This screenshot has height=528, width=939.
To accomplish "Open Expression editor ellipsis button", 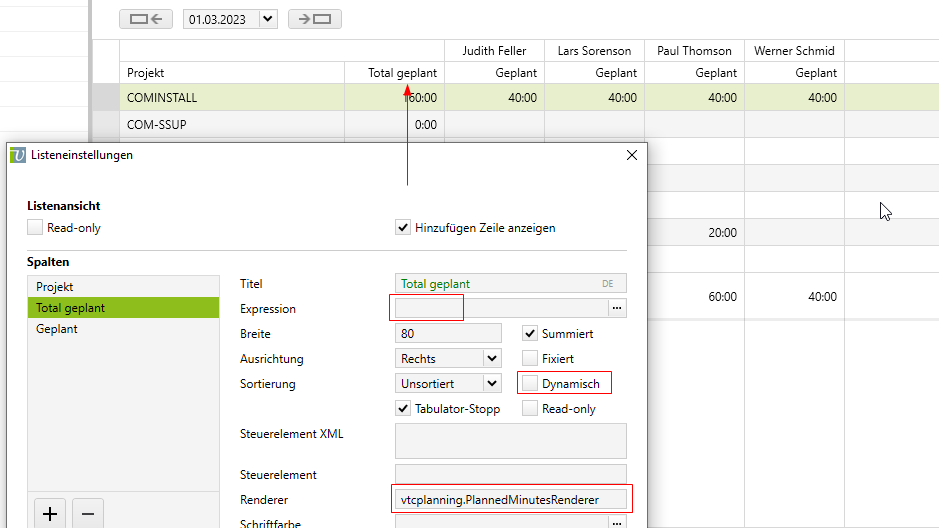I will 617,309.
